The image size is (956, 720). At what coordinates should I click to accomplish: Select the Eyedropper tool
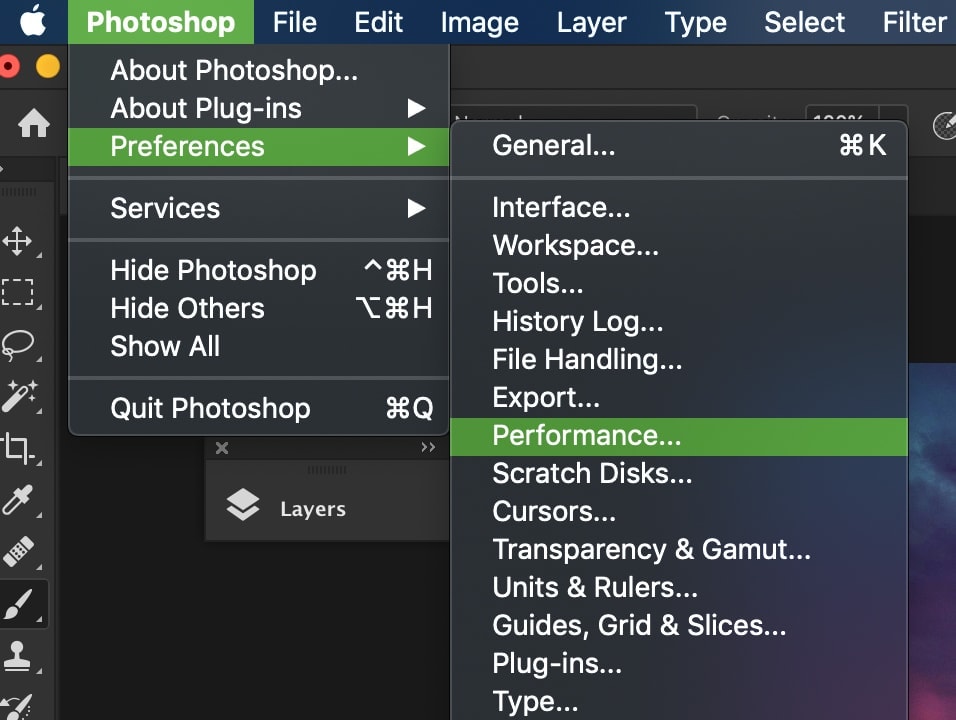(18, 500)
